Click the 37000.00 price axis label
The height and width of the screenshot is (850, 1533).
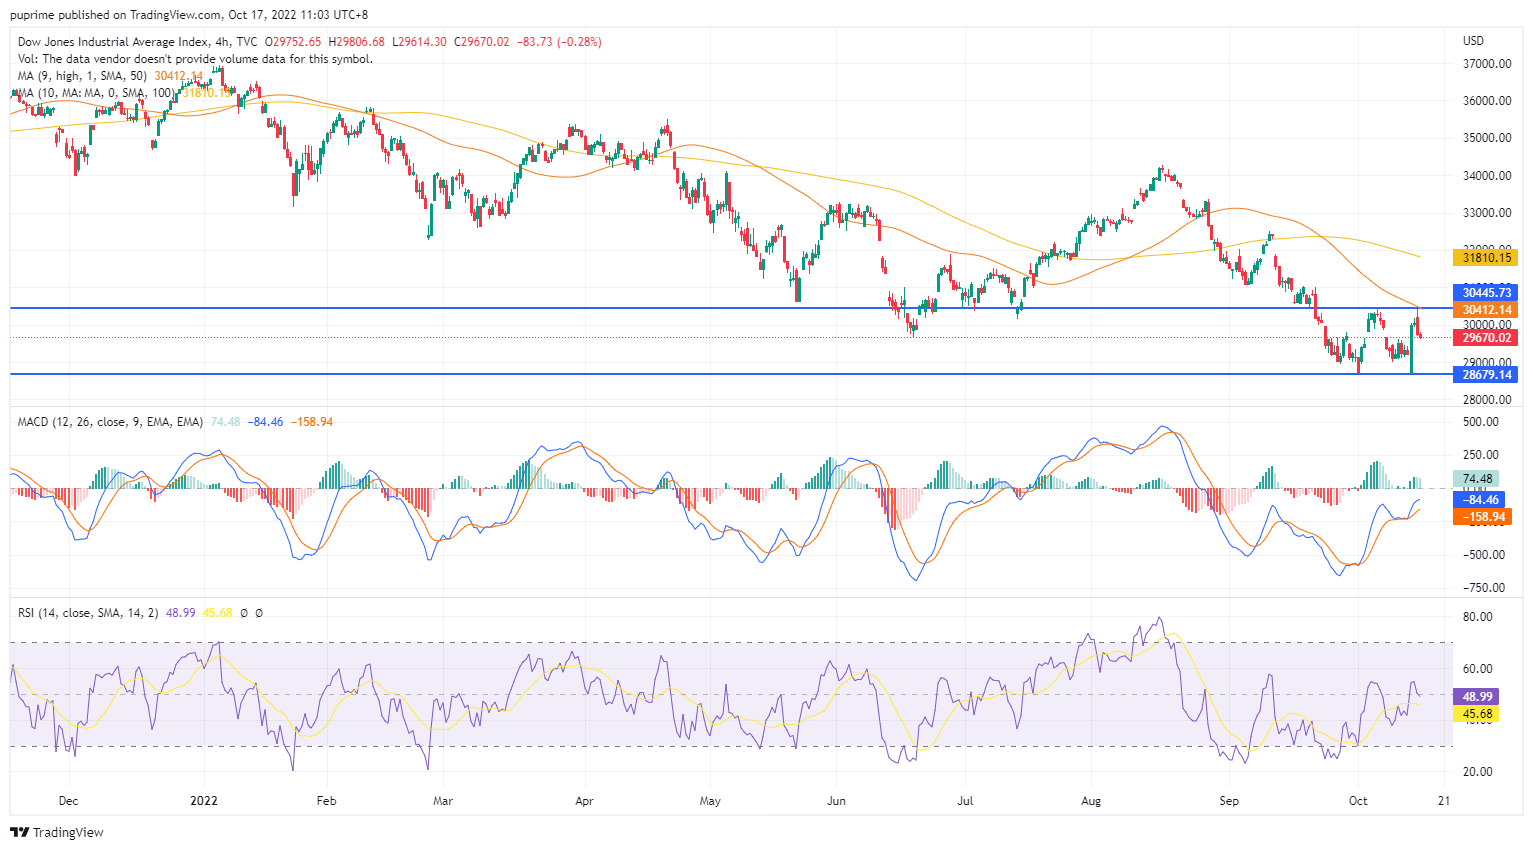1486,64
